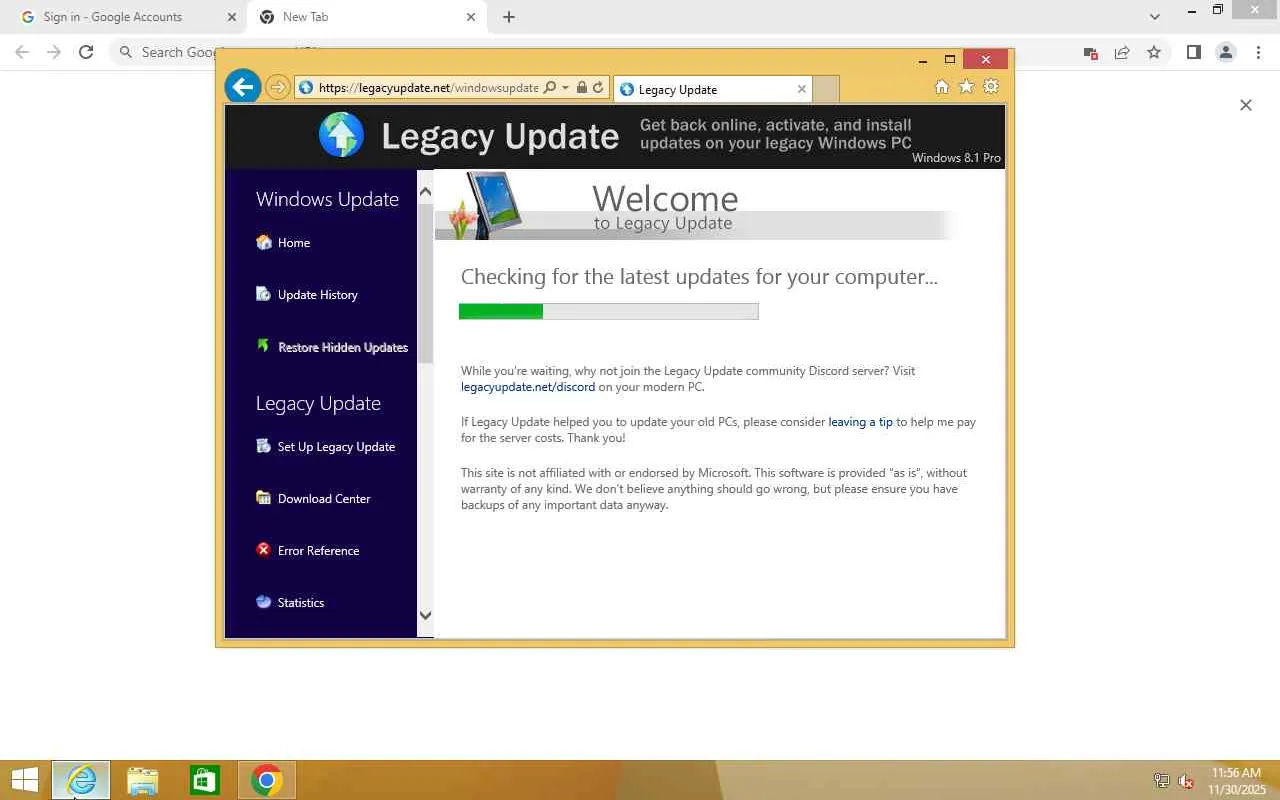Add a new tab in Chrome
Viewport: 1280px width, 800px height.
[509, 17]
